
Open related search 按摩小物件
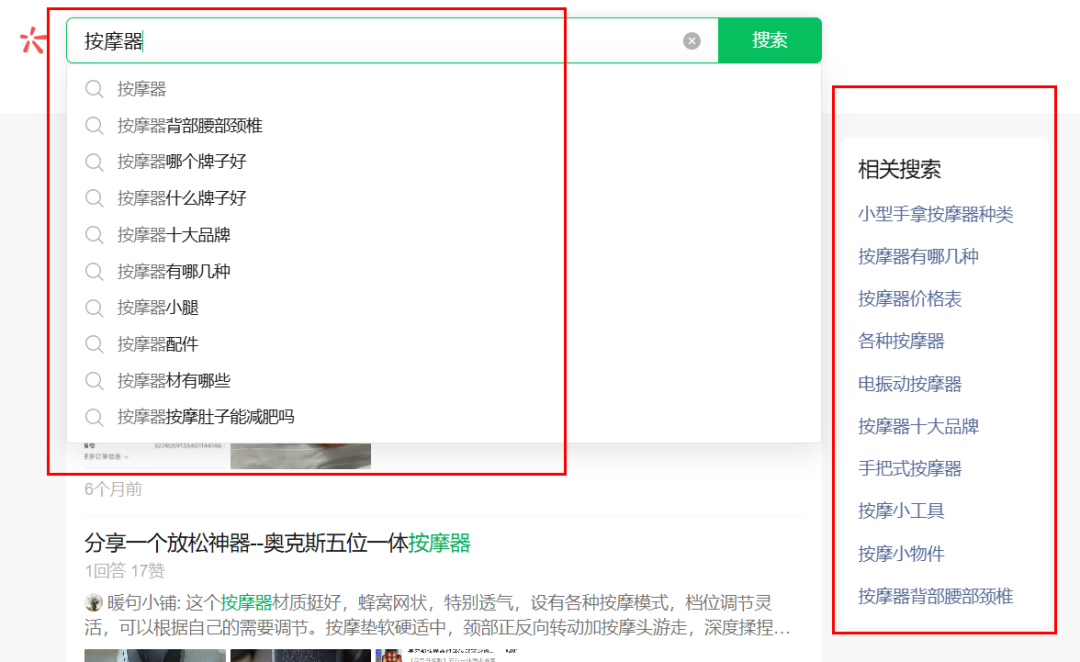click(901, 553)
